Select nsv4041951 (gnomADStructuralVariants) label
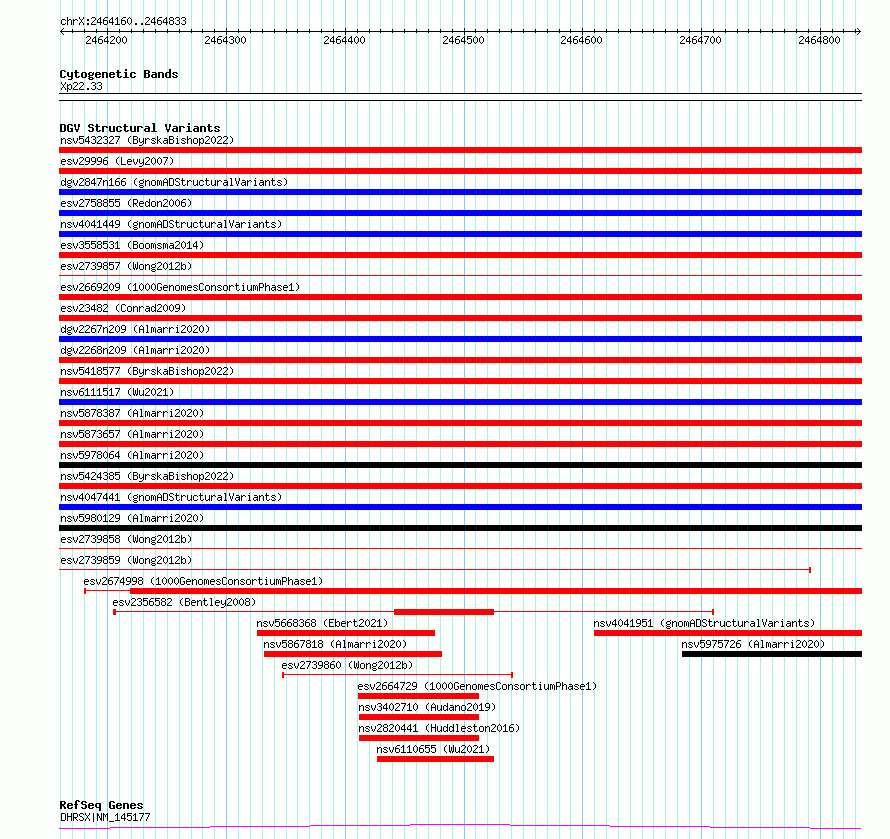Viewport: 890px width, 839px height. click(704, 623)
